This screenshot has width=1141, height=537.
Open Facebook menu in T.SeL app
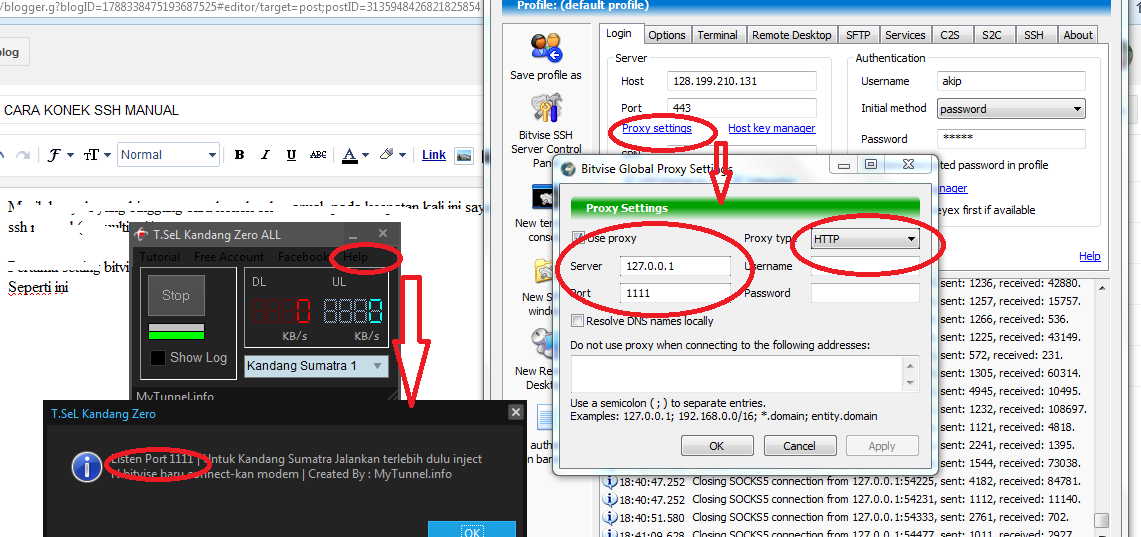[303, 257]
